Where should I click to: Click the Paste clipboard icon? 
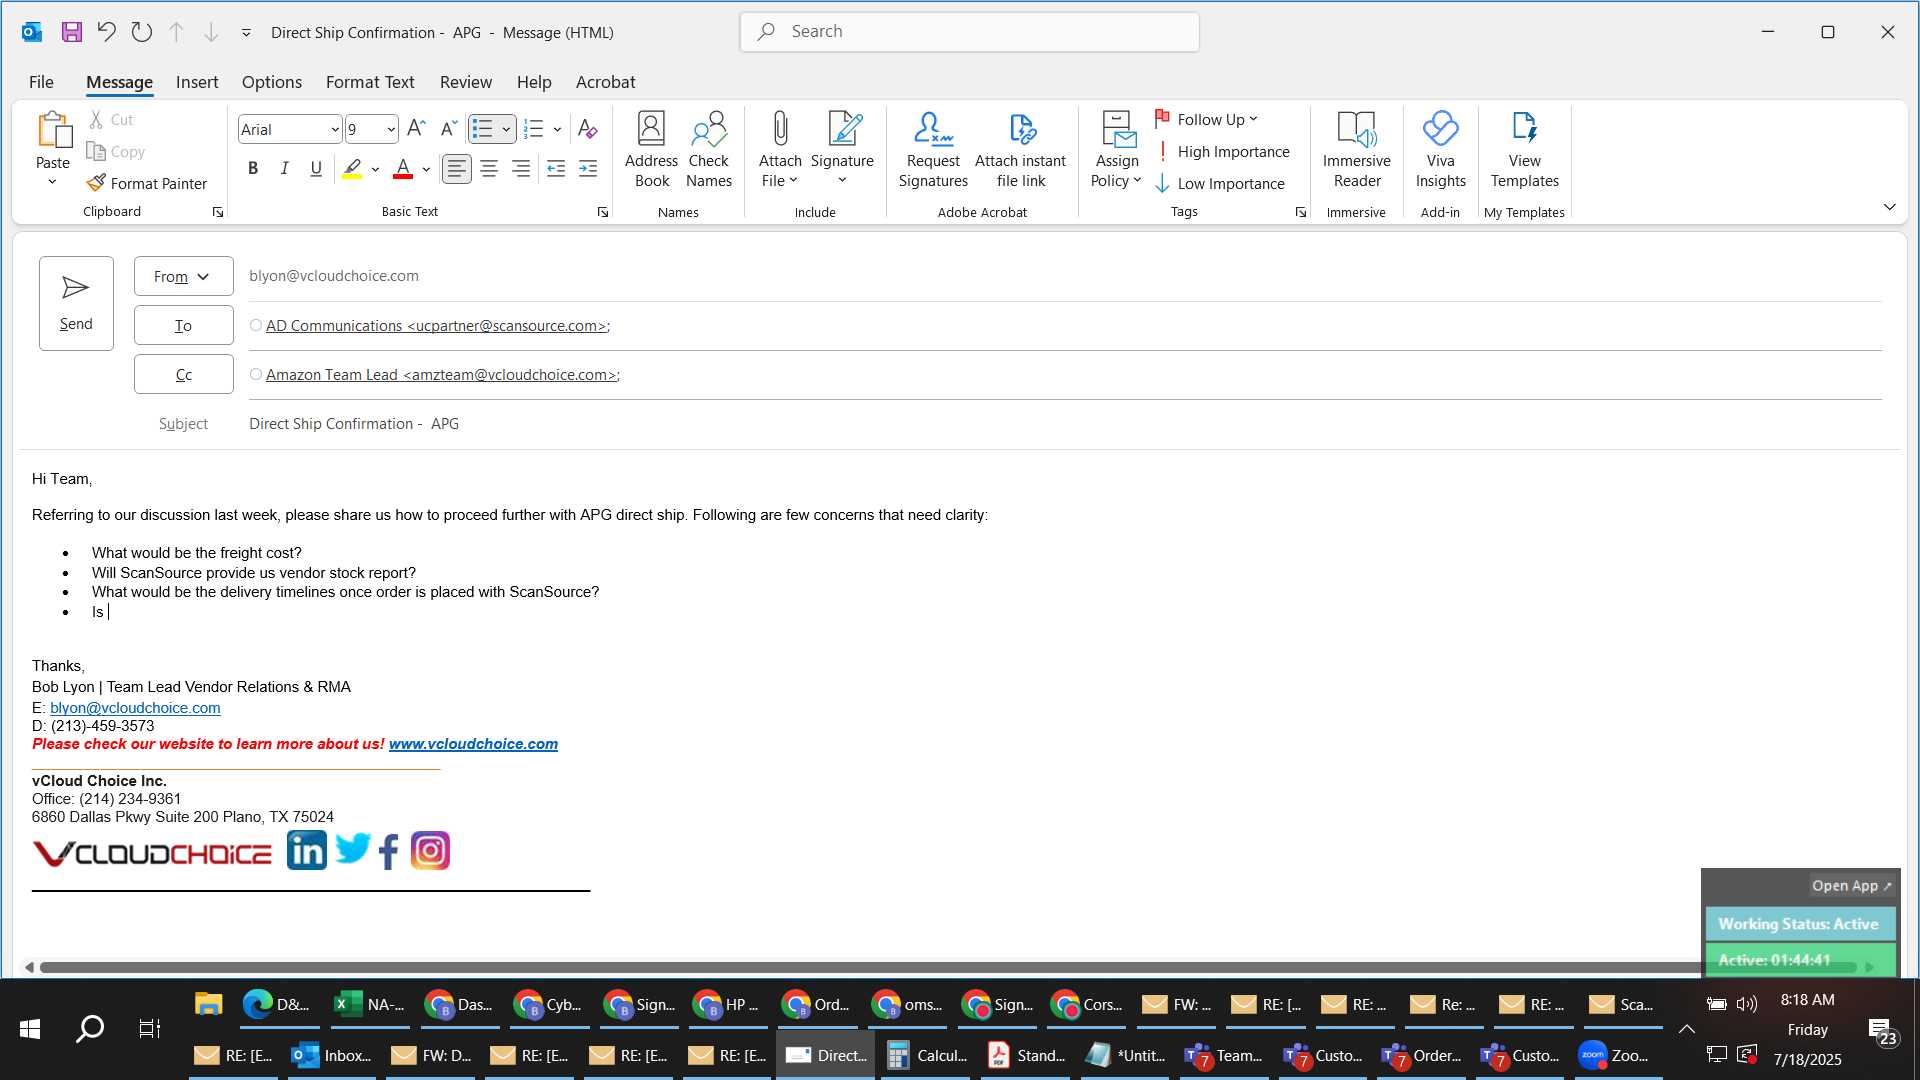point(53,130)
